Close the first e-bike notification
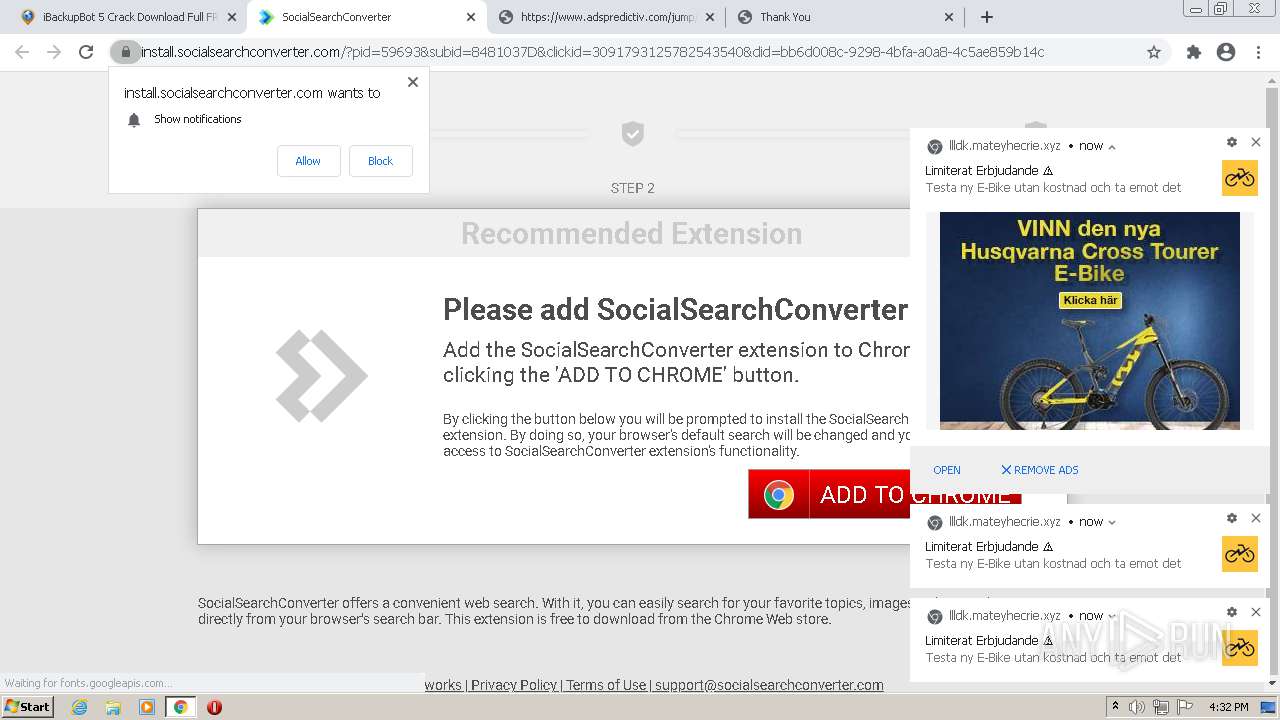Image resolution: width=1280 pixels, height=720 pixels. click(x=1256, y=143)
